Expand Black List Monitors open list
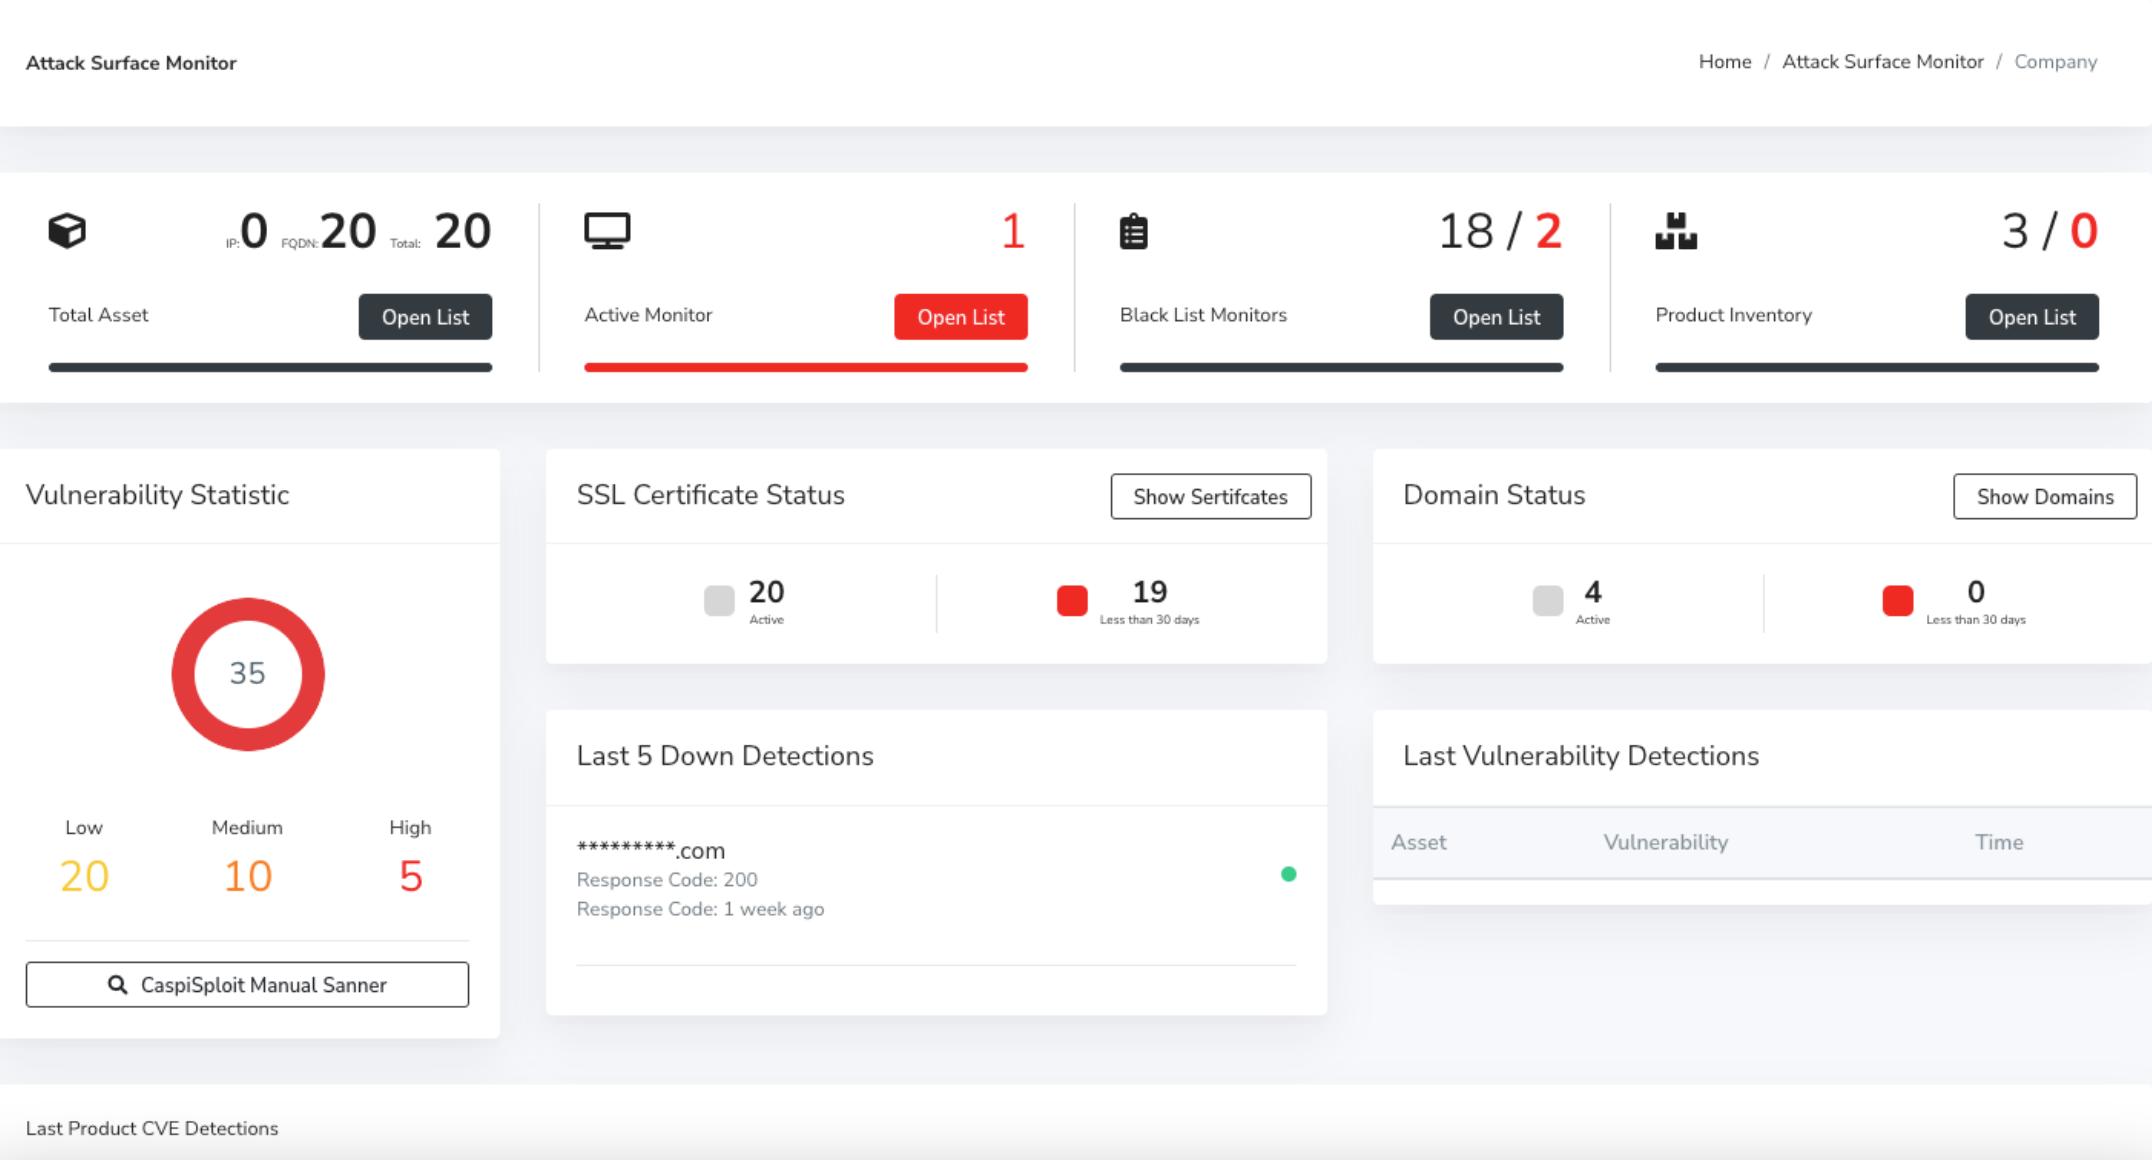 coord(1495,316)
